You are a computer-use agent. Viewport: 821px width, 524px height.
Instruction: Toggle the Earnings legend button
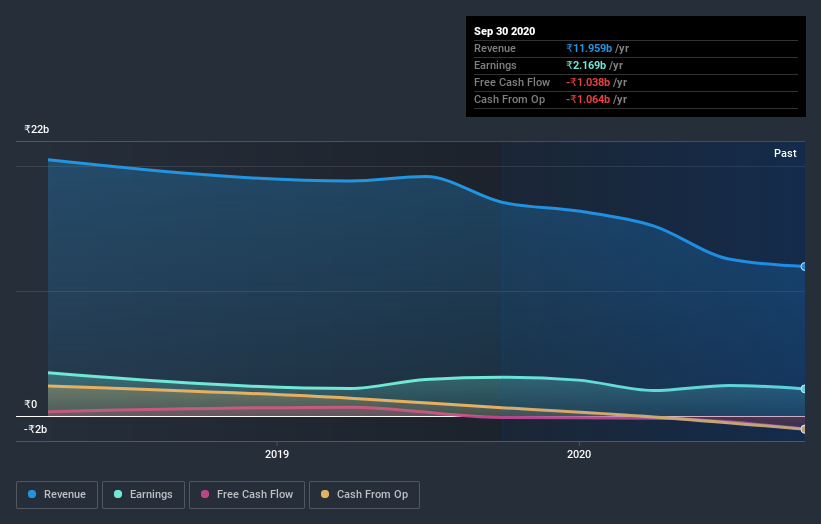tap(143, 495)
